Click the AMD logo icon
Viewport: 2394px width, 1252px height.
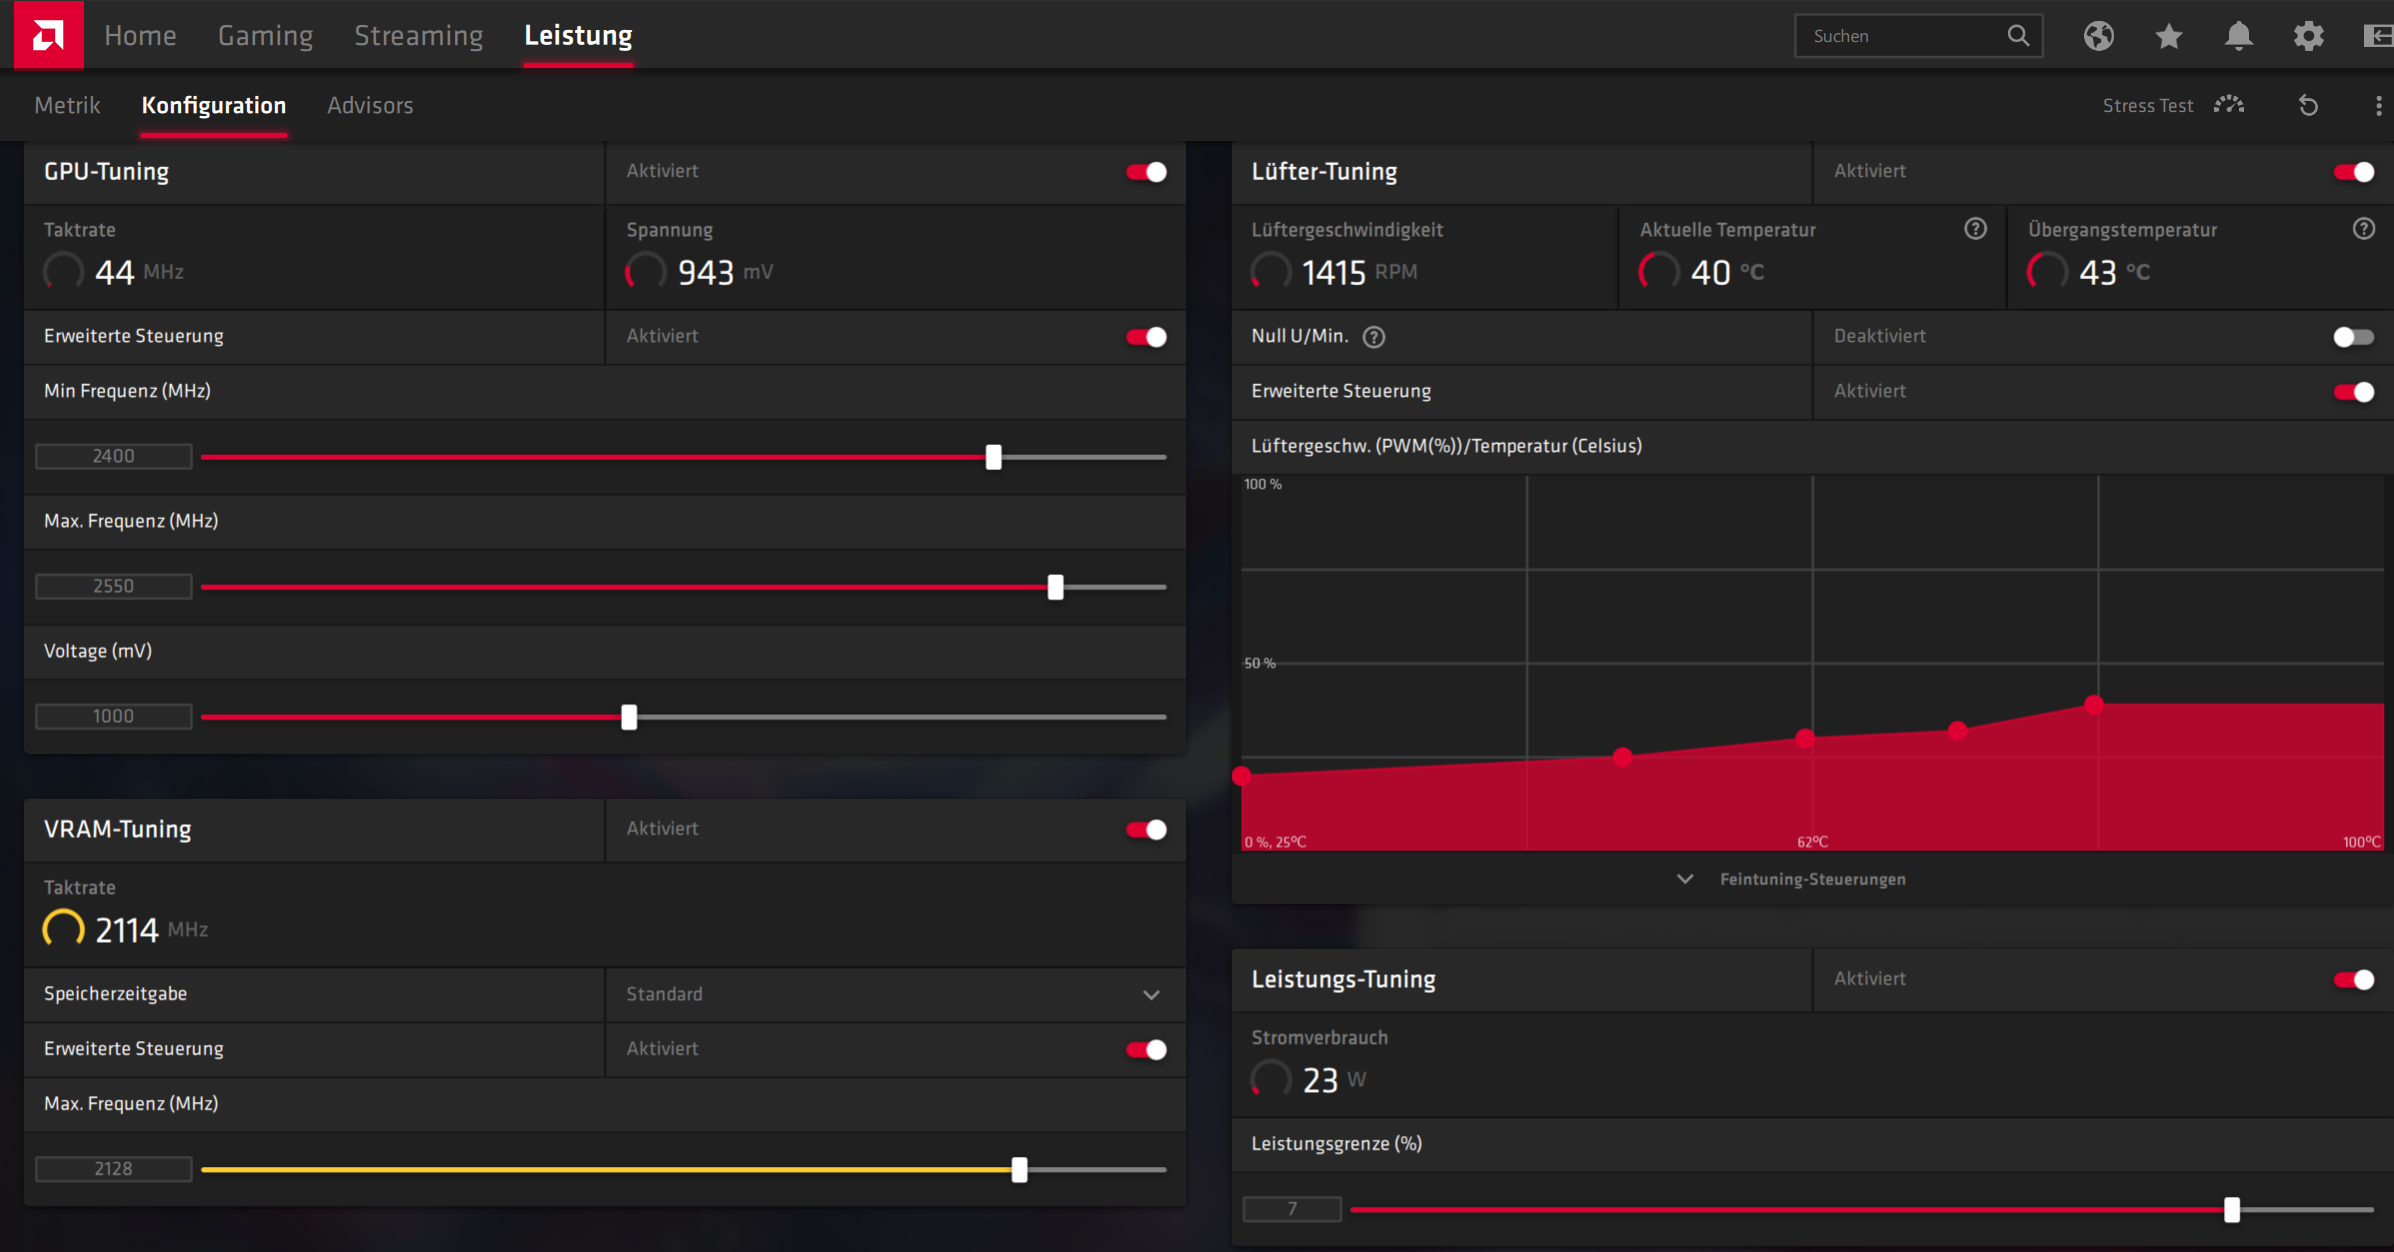48,35
